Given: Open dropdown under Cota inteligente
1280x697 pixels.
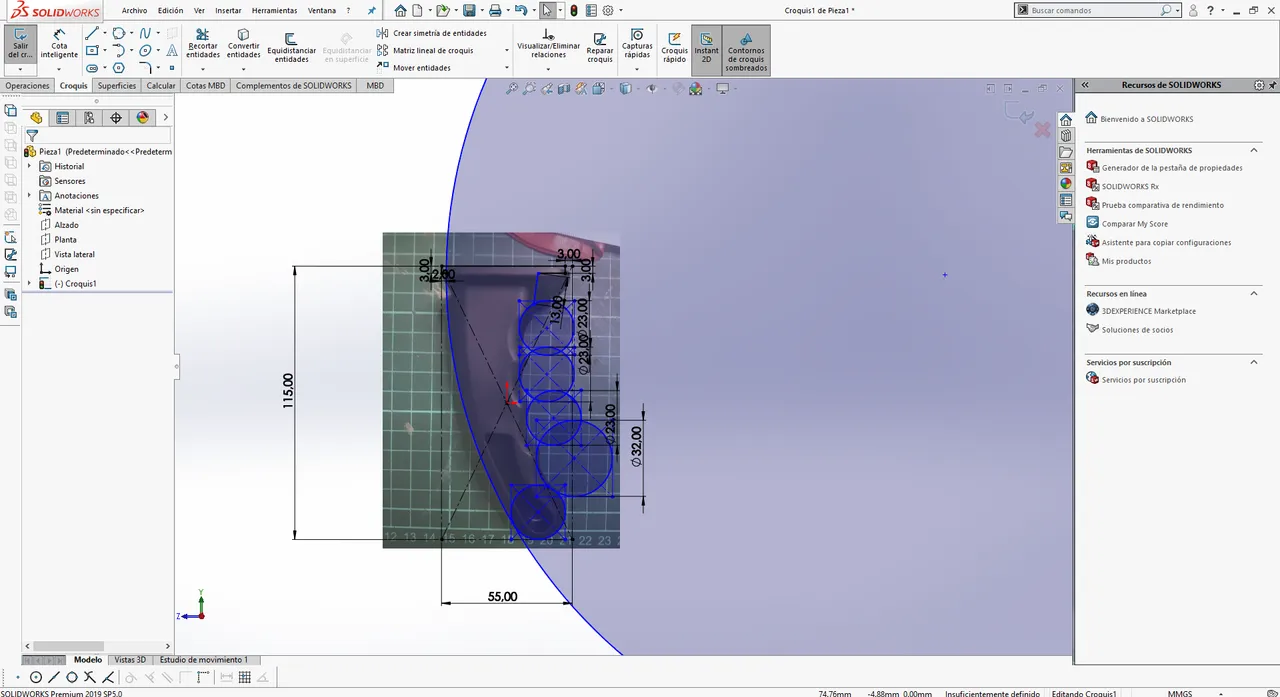Looking at the screenshot, I should click(59, 69).
